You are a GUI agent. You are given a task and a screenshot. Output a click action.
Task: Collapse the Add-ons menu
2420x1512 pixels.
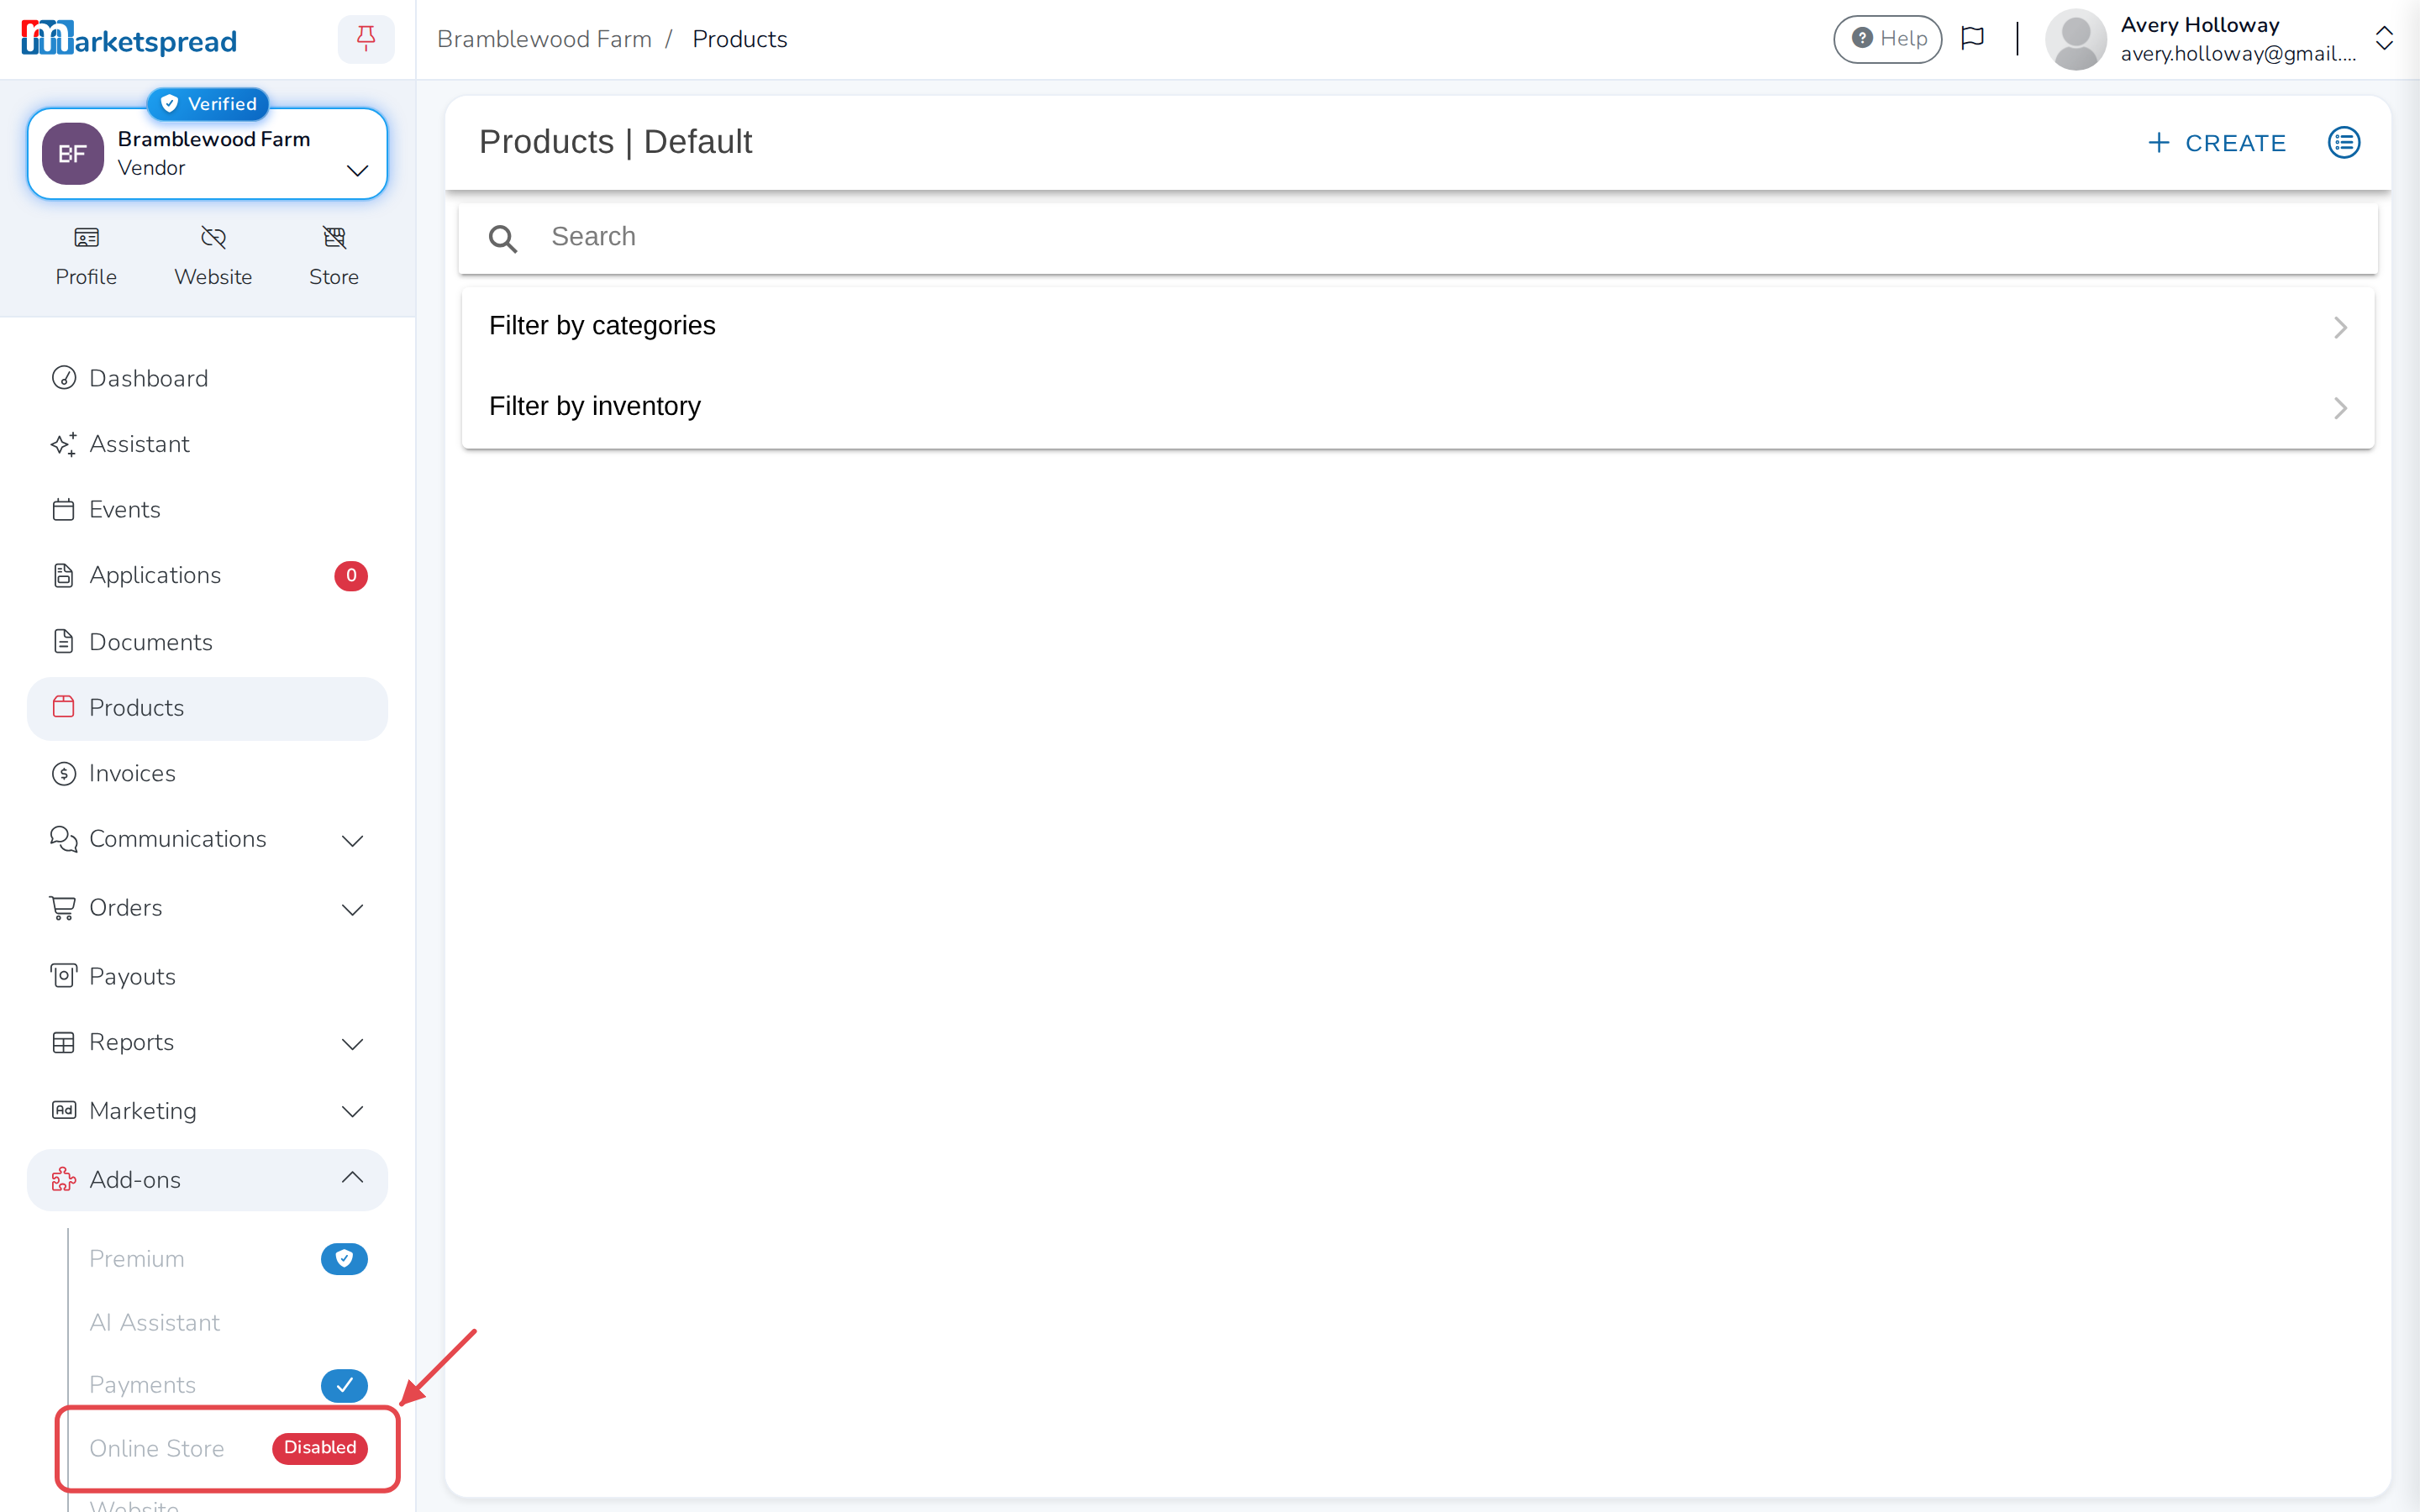(208, 1180)
